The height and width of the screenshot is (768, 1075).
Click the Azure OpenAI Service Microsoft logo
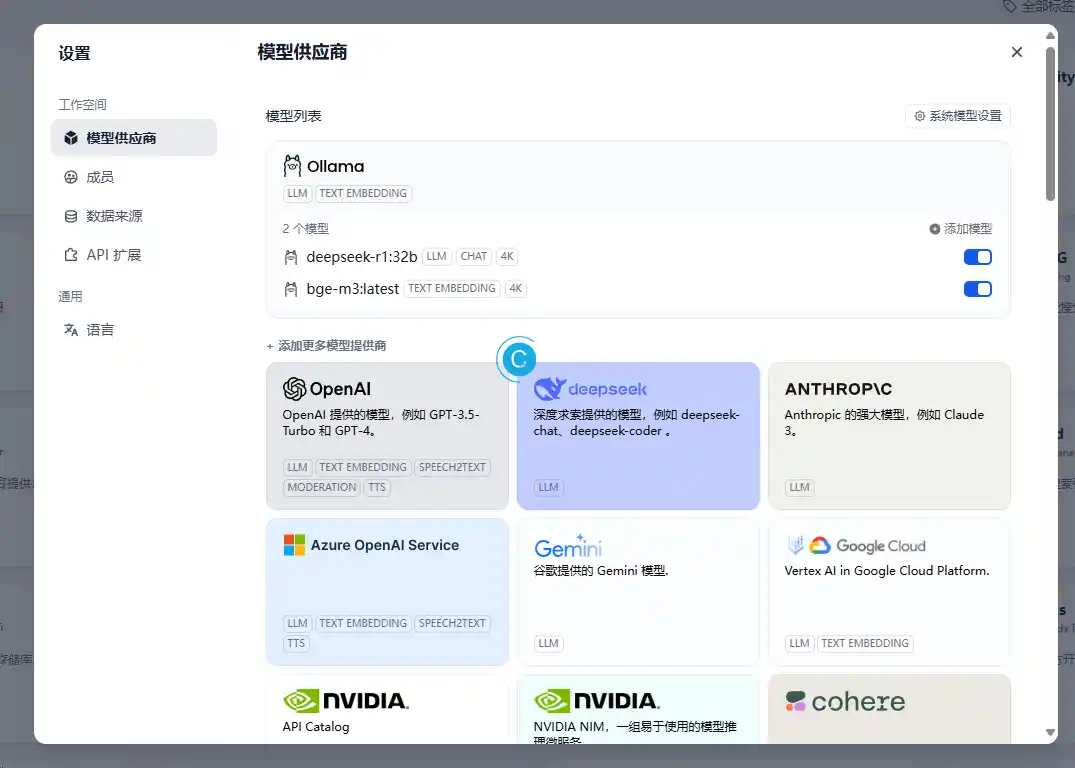click(x=294, y=545)
